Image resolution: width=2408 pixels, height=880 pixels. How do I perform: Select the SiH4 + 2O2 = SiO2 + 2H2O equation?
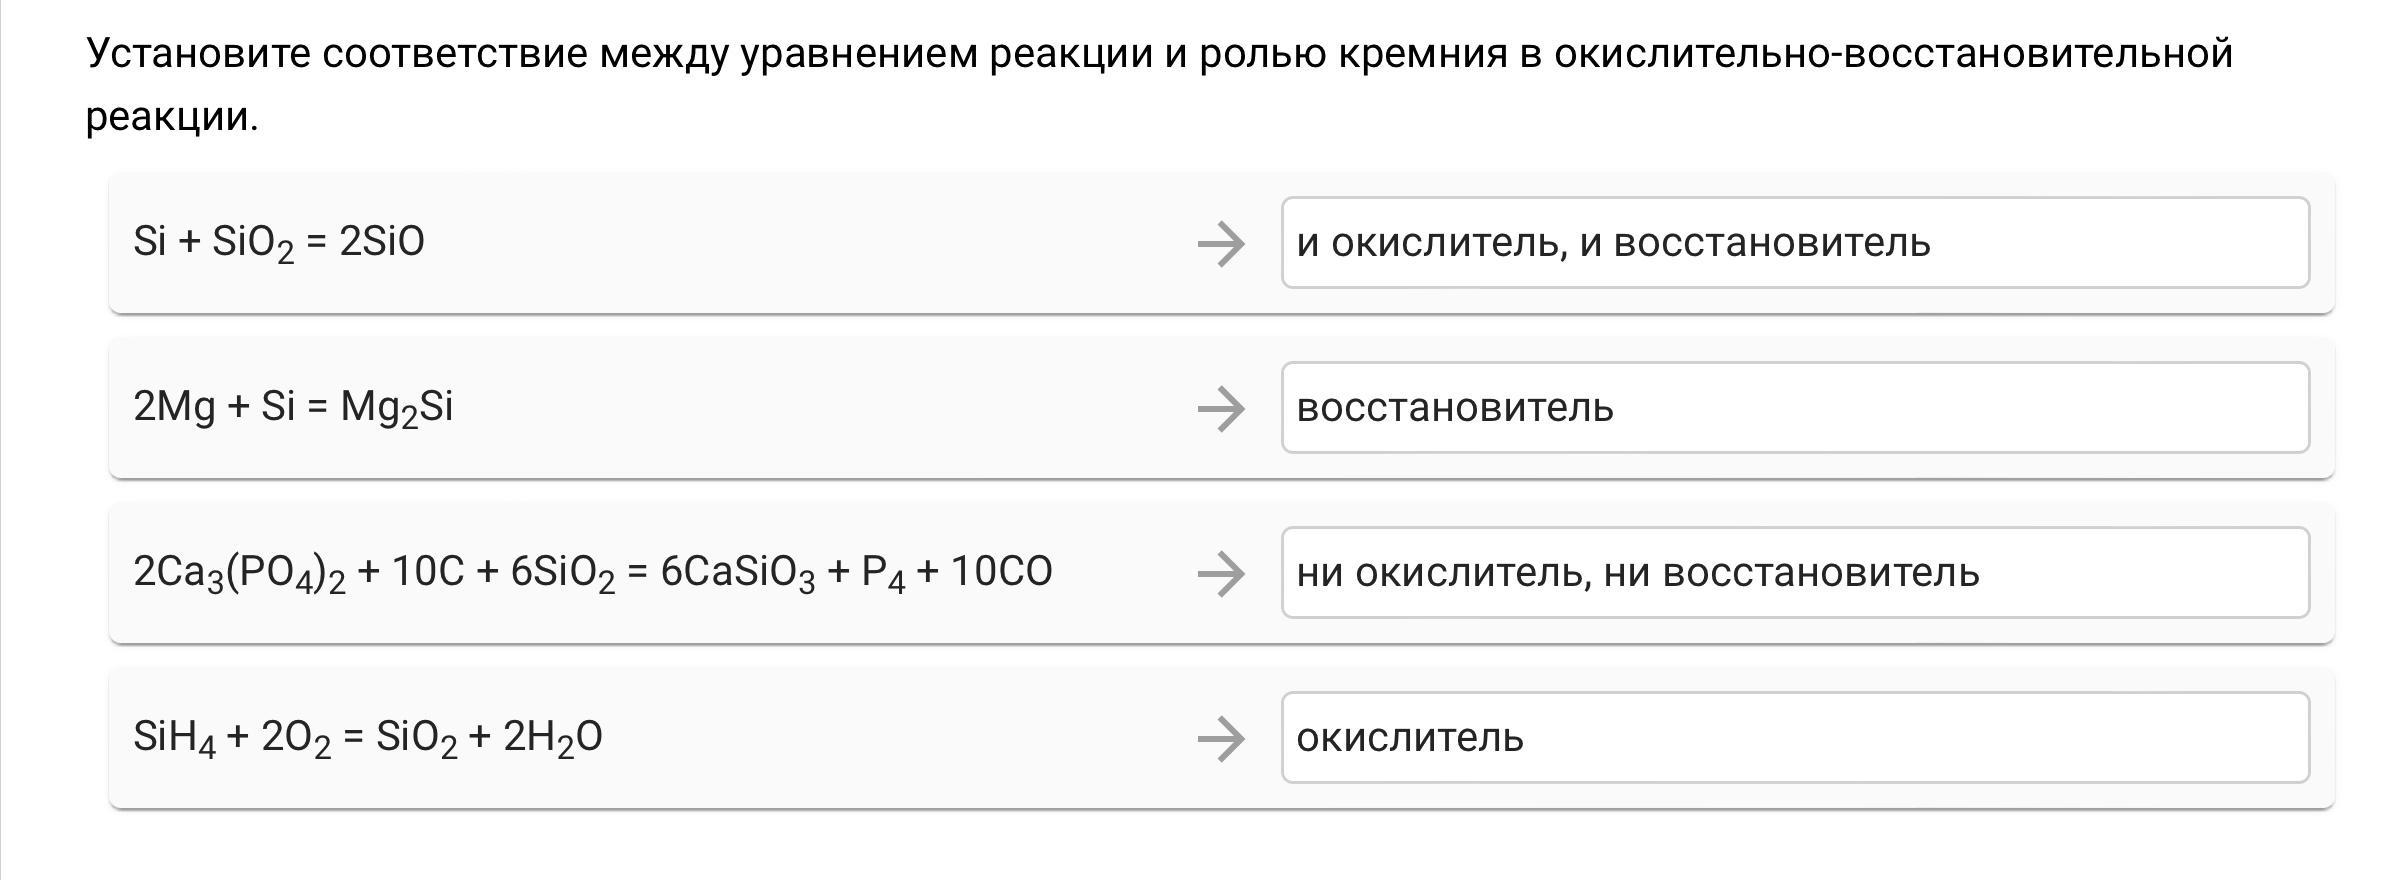(367, 737)
